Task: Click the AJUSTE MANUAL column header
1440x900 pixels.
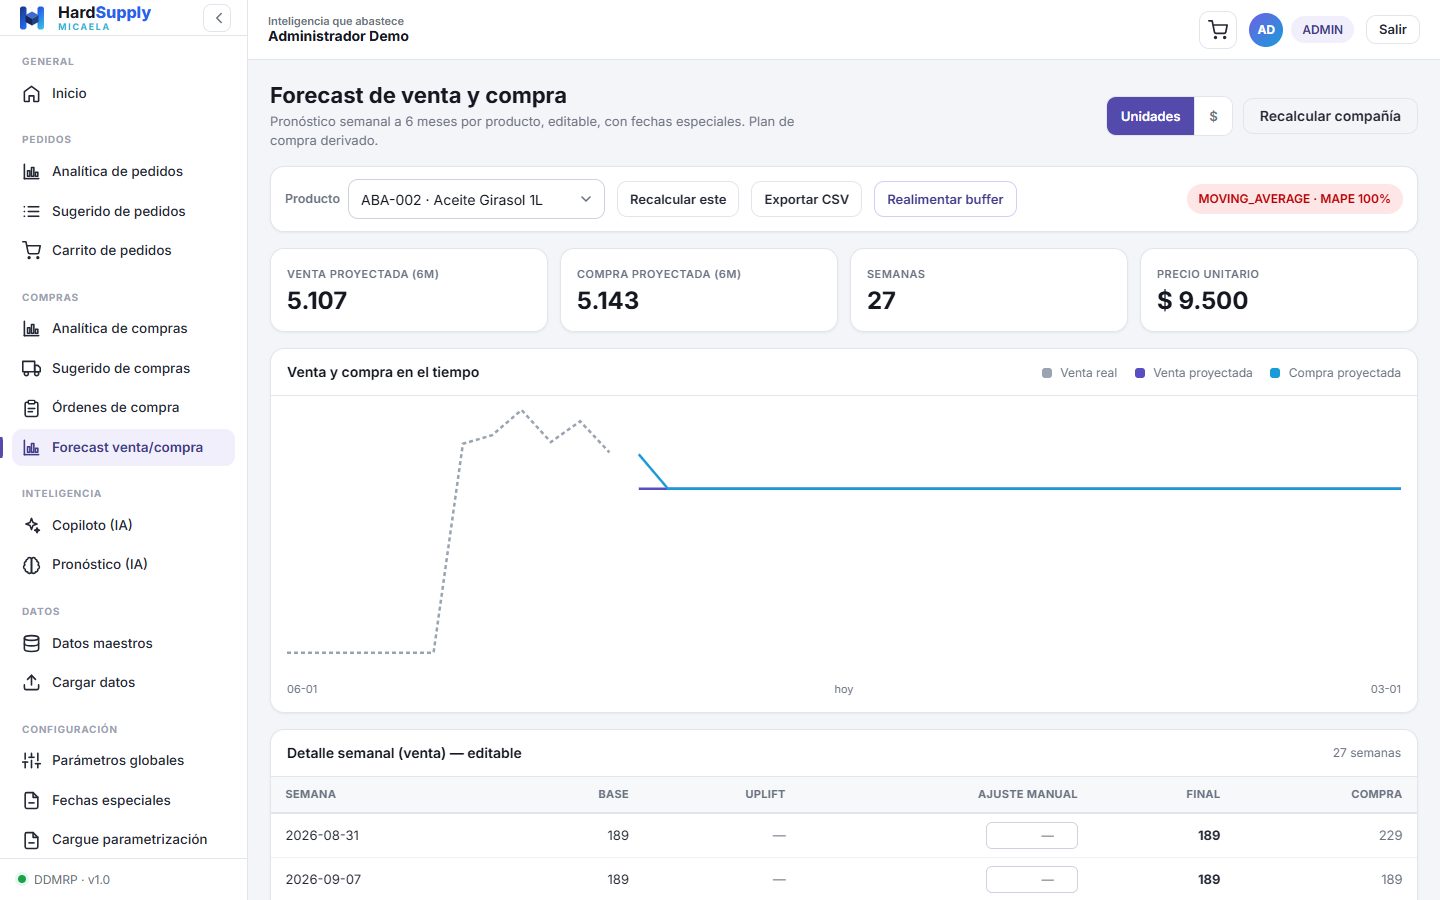Action: [1027, 794]
